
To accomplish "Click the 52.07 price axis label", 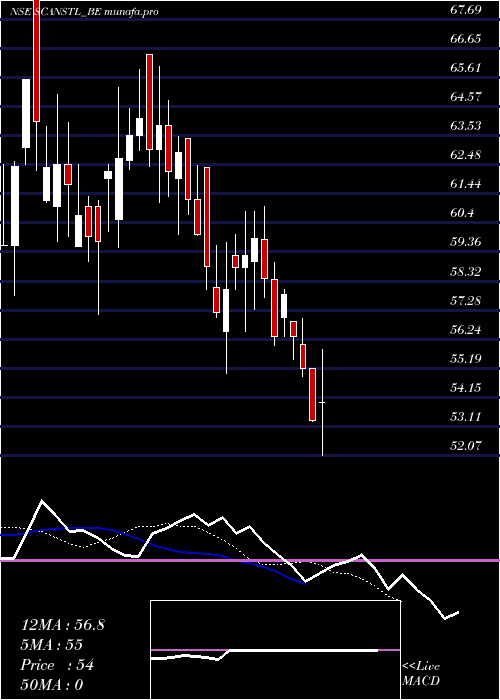I will tap(466, 446).
